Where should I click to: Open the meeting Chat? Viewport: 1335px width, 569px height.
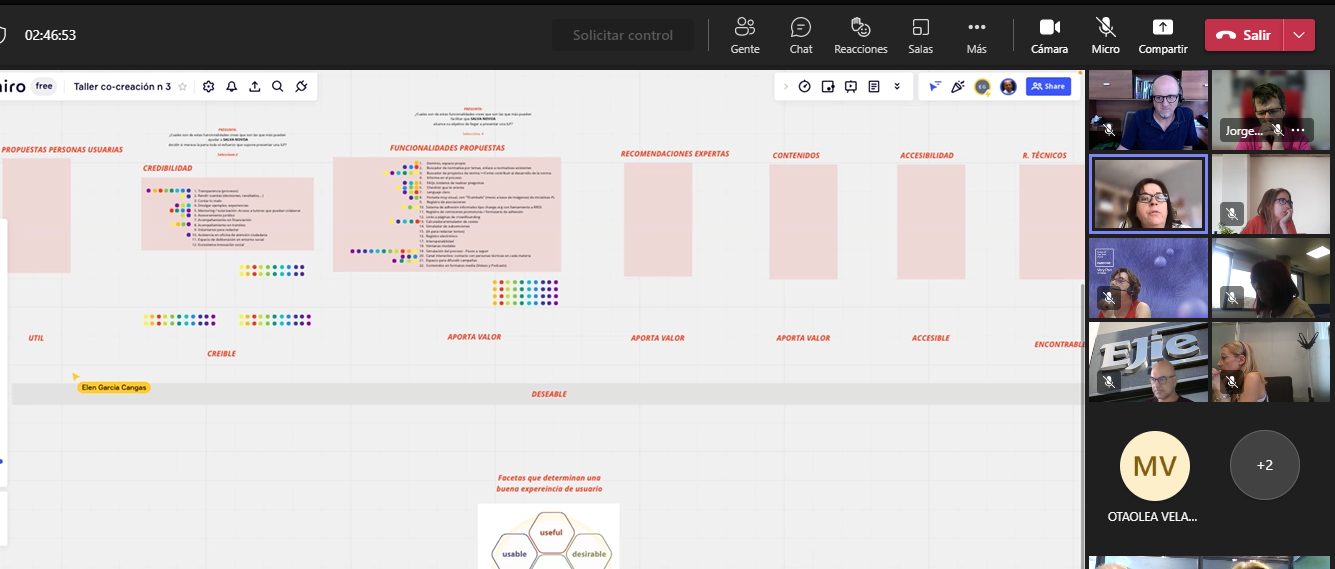coord(800,35)
